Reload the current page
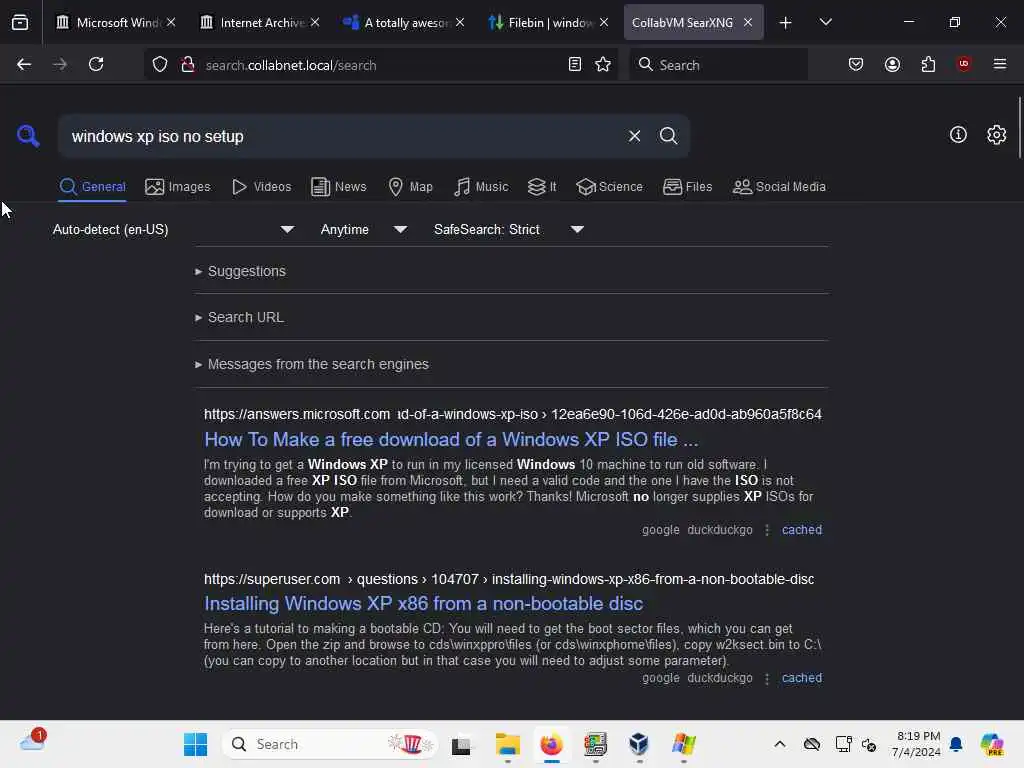 point(96,64)
